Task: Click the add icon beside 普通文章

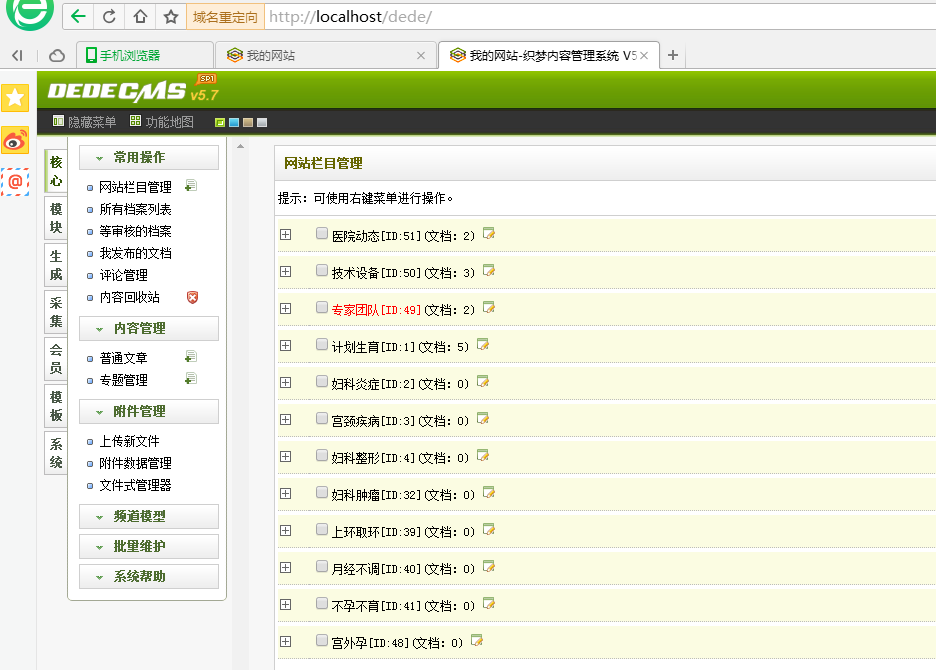Action: tap(191, 357)
